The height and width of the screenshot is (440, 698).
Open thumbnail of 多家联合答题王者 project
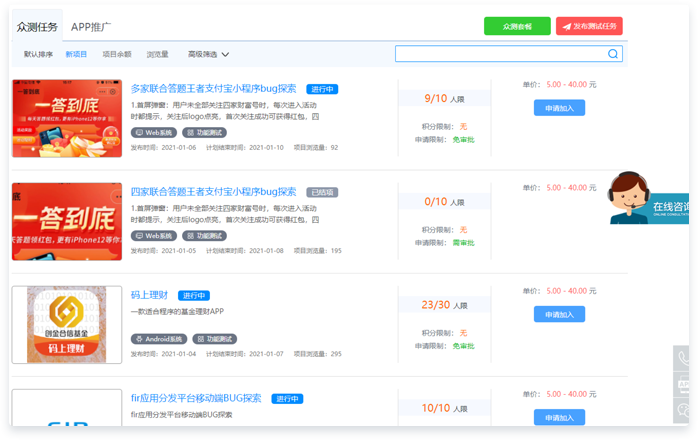67,118
